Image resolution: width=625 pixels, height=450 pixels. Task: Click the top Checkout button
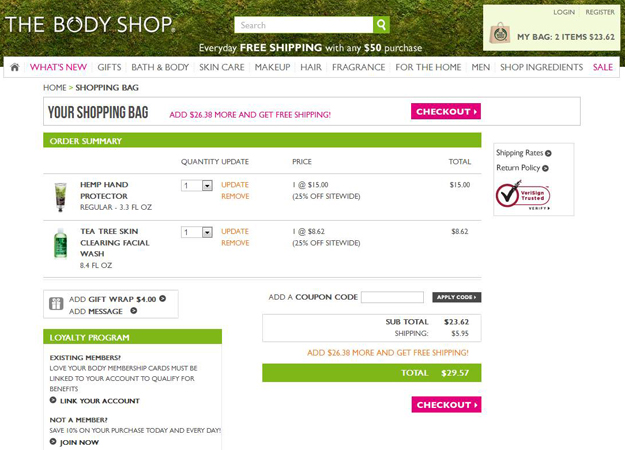446,111
